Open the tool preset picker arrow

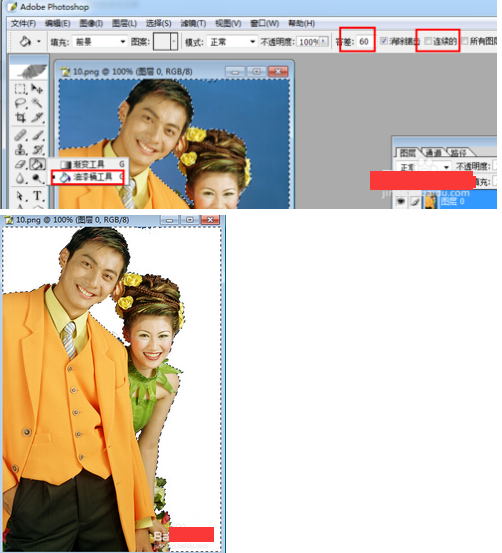pyautogui.click(x=39, y=42)
